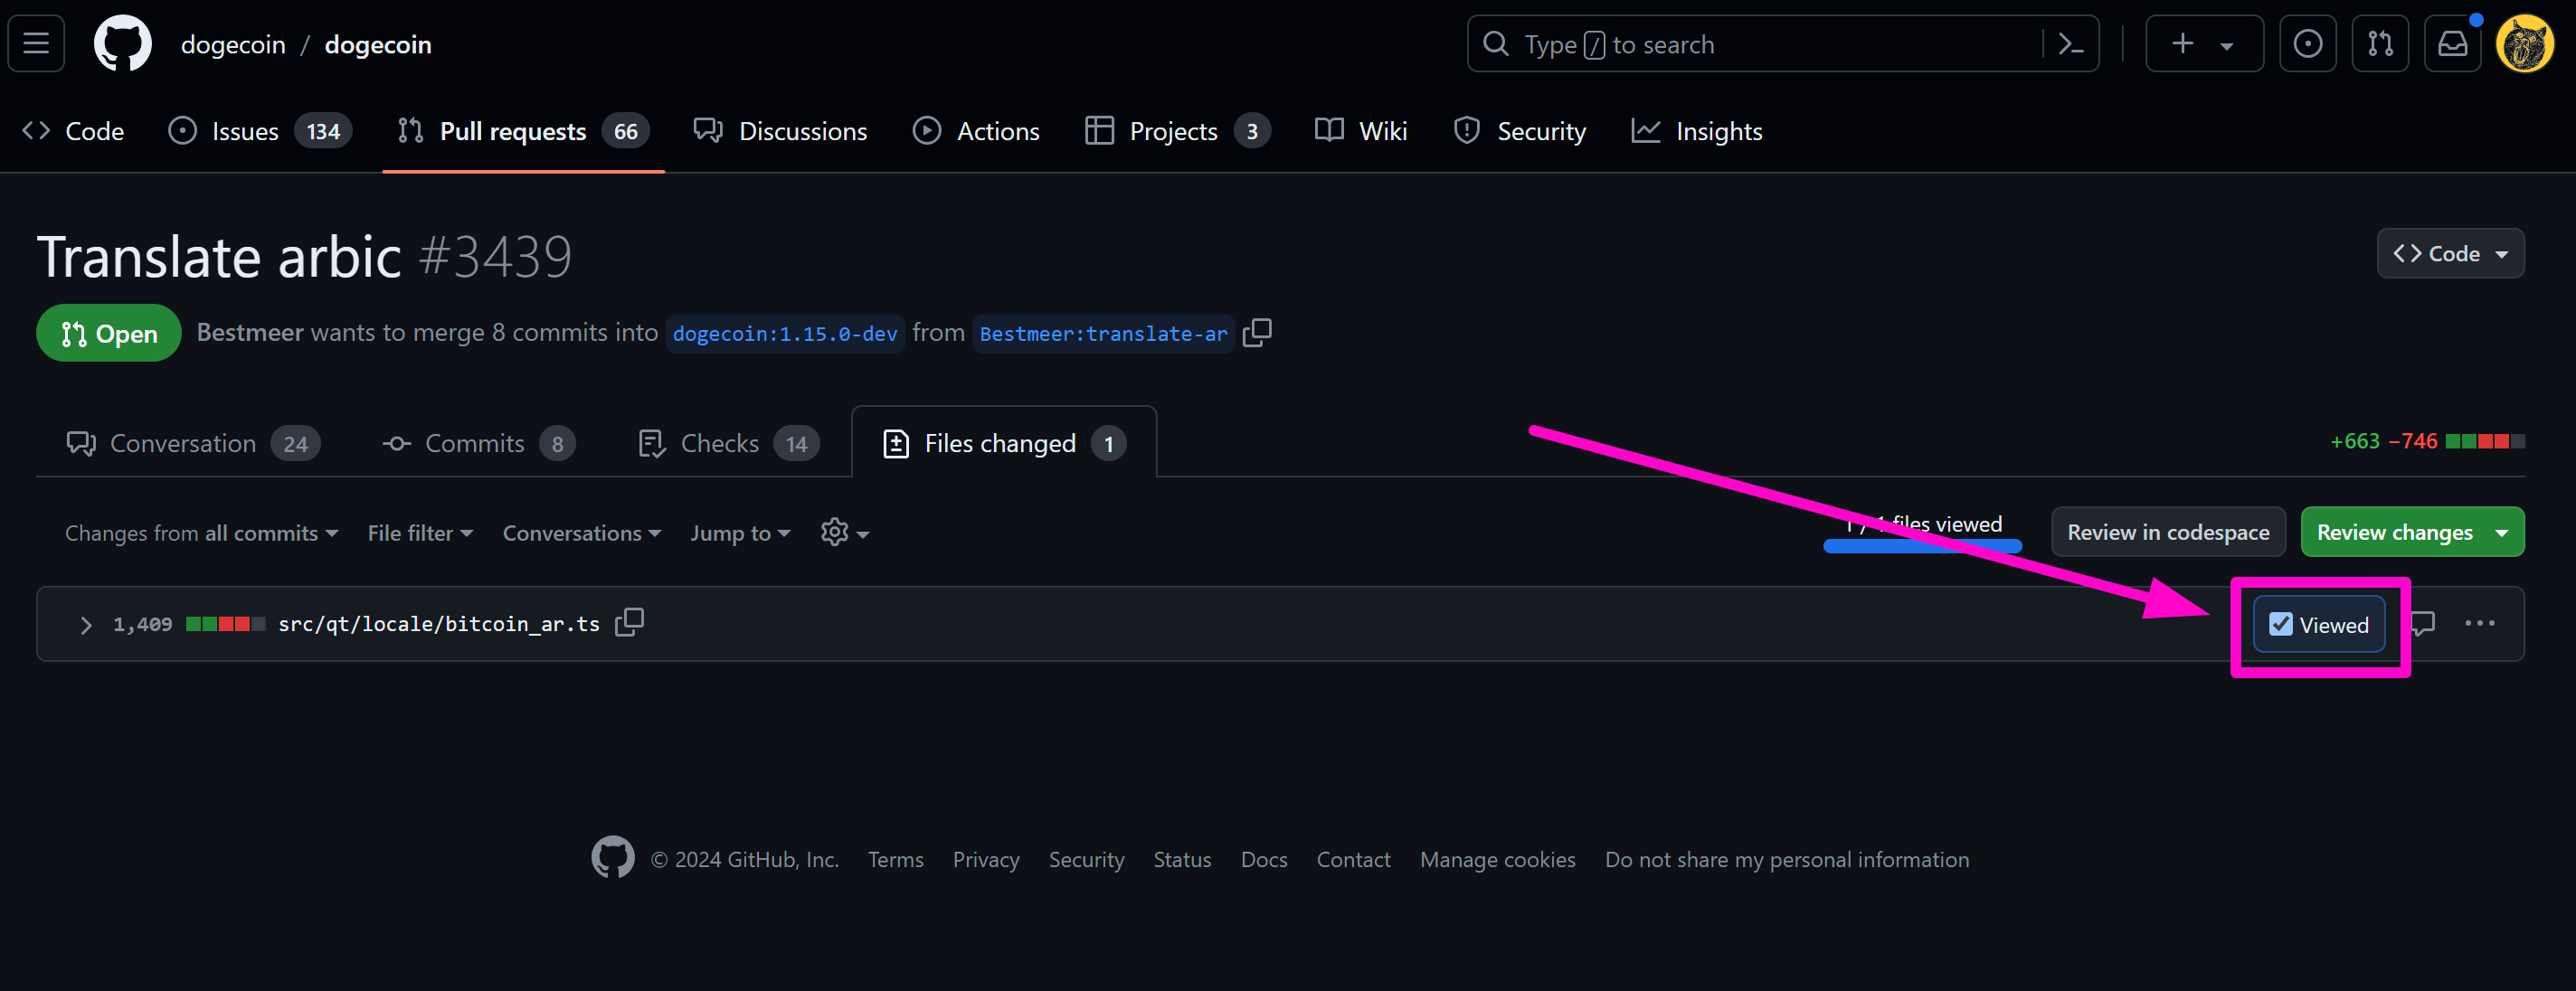Image resolution: width=2576 pixels, height=991 pixels.
Task: Open the repository Security tab
Action: (x=1520, y=131)
